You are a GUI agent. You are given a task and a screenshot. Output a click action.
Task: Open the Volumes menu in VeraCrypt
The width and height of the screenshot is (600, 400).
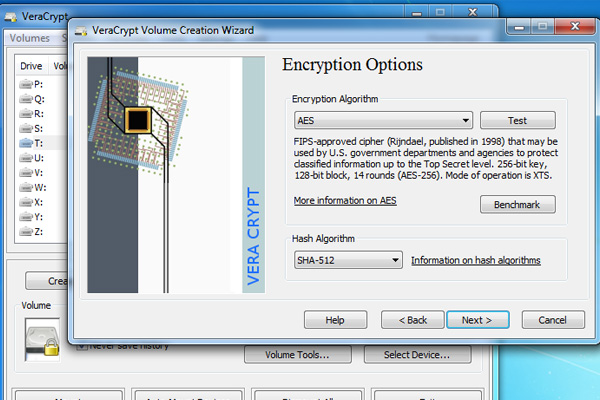pyautogui.click(x=29, y=38)
